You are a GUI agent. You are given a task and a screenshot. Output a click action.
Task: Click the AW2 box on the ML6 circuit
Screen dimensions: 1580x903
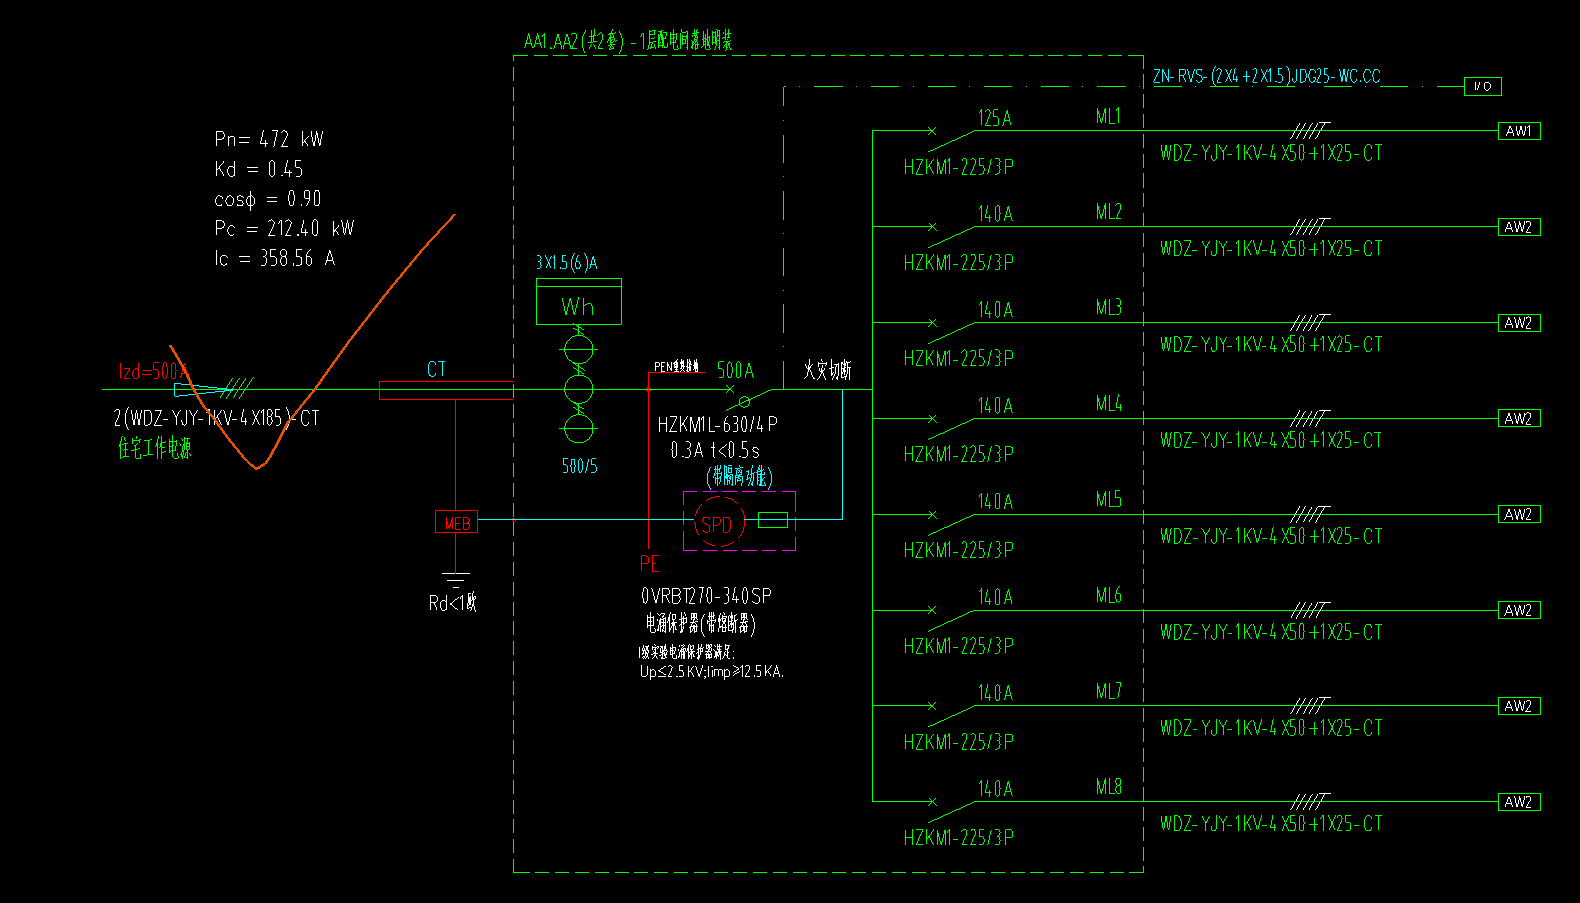point(1519,610)
